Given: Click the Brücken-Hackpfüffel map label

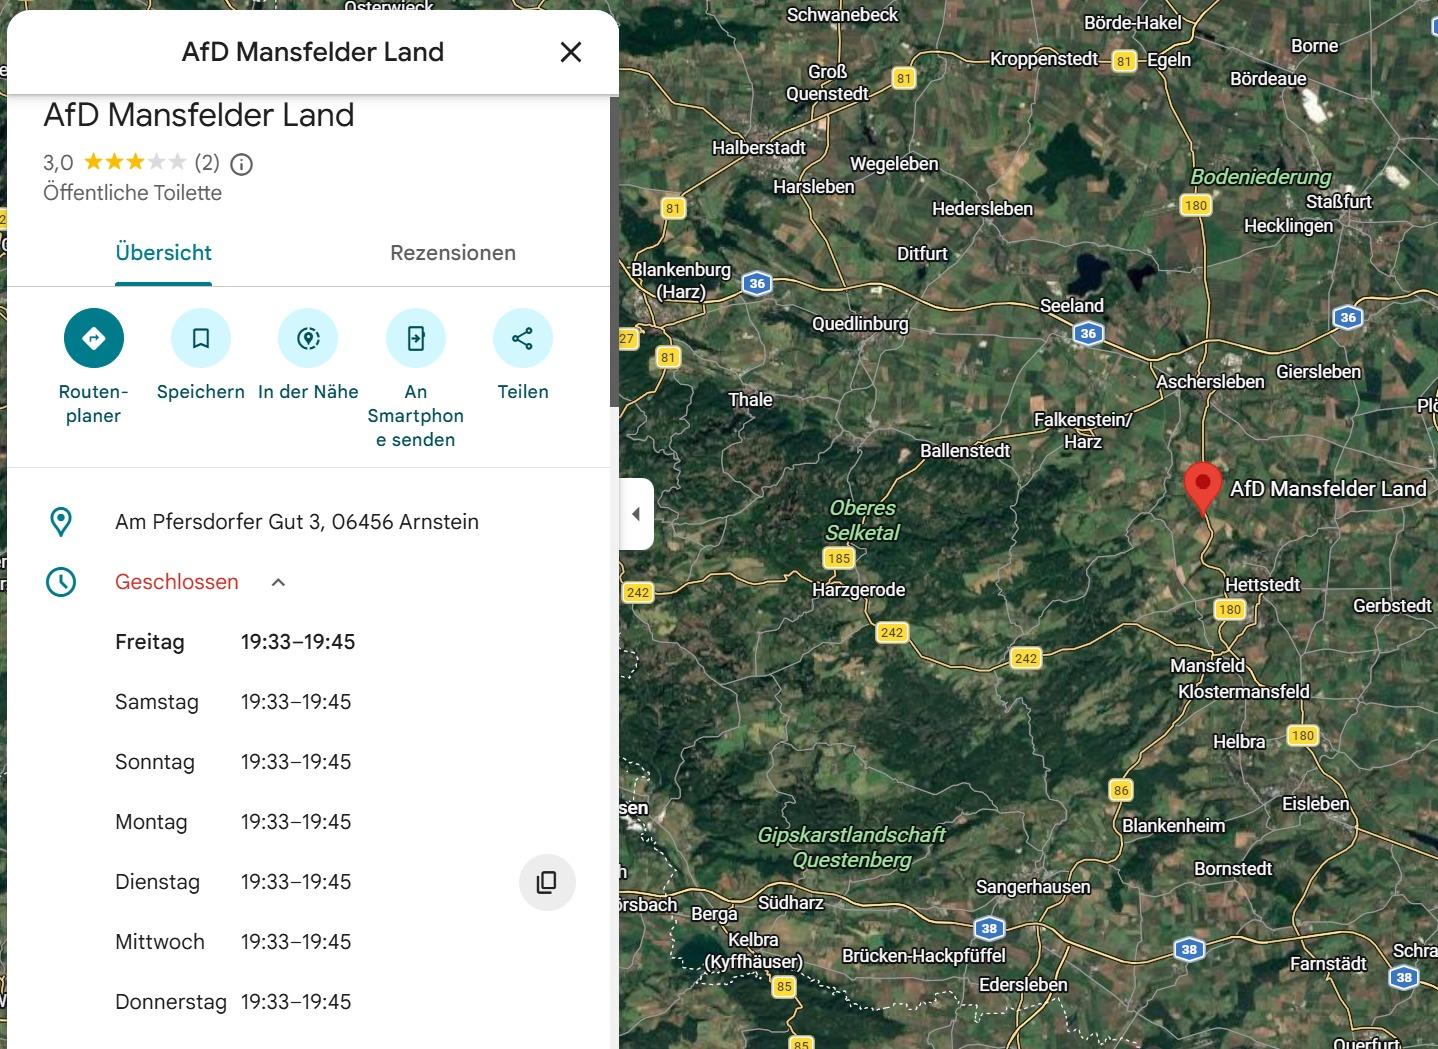Looking at the screenshot, I should click(924, 956).
